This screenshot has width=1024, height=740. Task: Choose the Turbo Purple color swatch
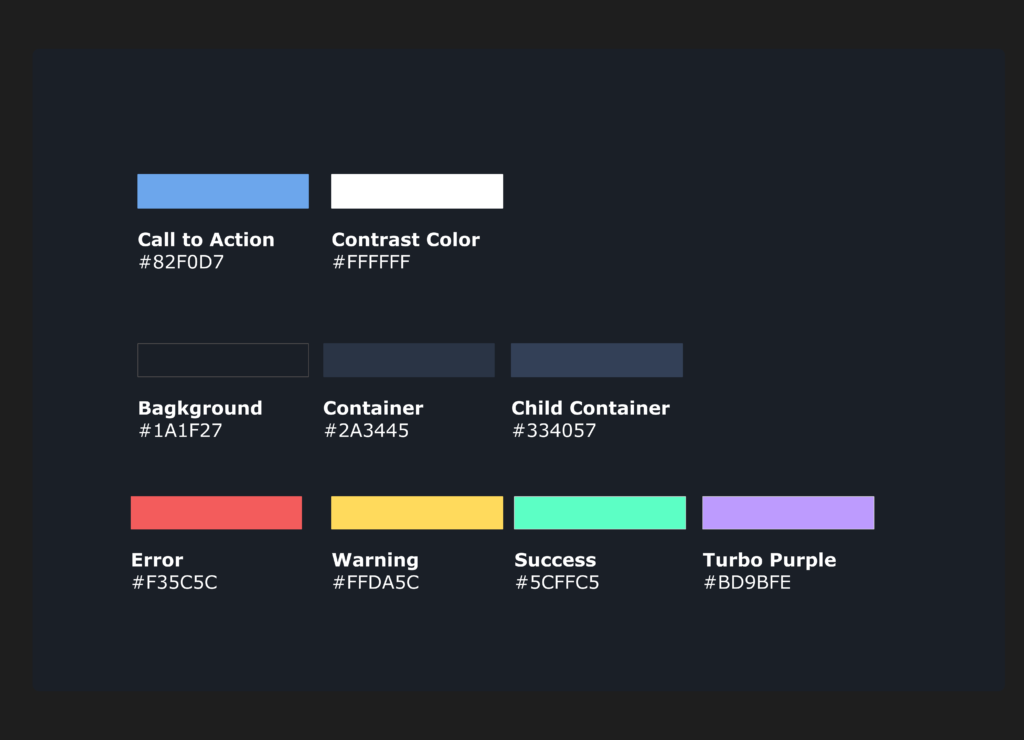(x=787, y=512)
